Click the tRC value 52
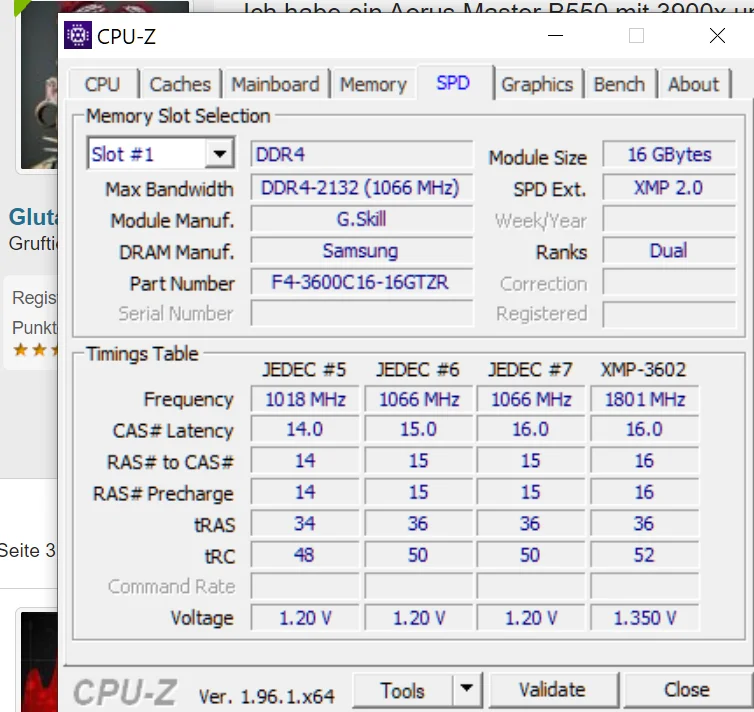This screenshot has width=754, height=712. (x=644, y=555)
